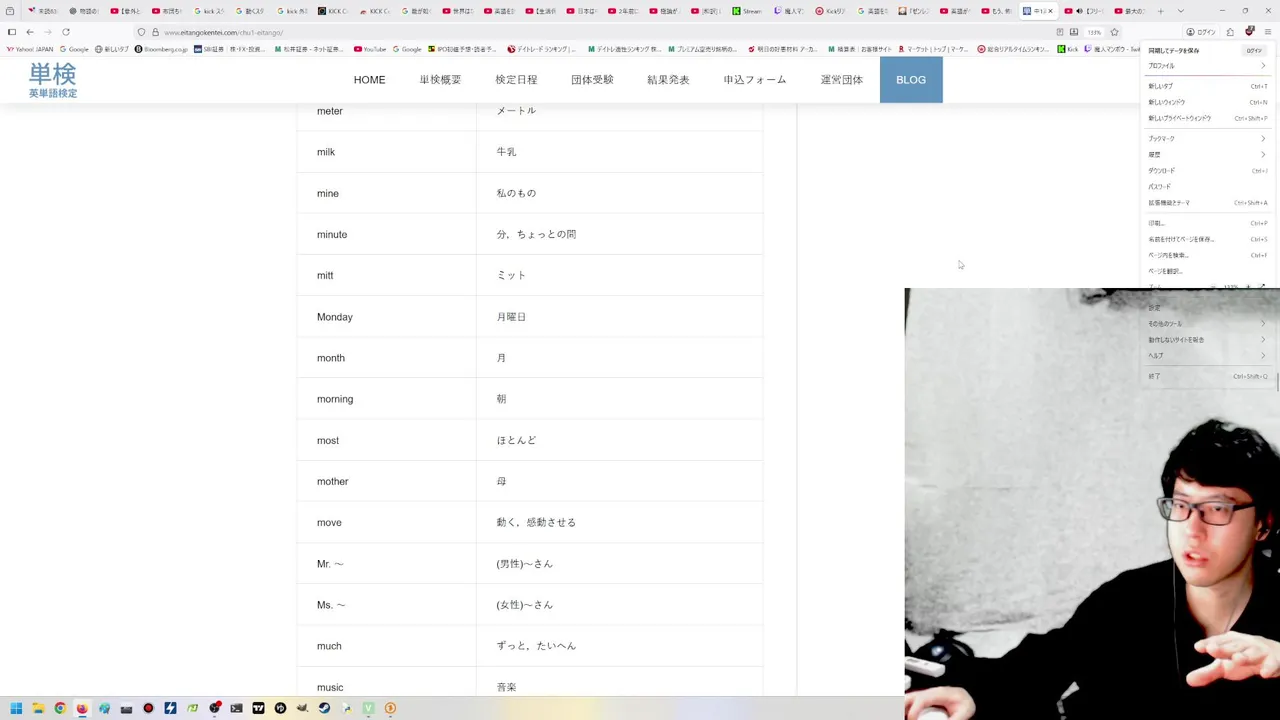
Task: Click the browser back arrow
Action: [x=30, y=32]
